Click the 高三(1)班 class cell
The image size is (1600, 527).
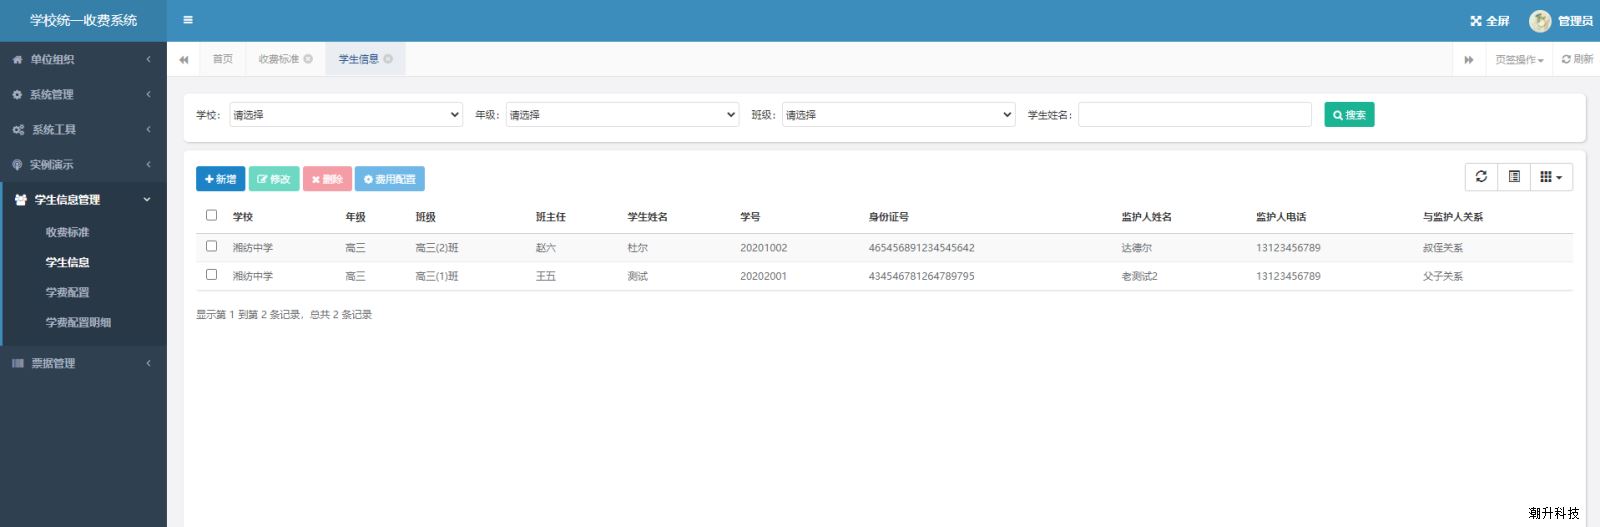[437, 276]
